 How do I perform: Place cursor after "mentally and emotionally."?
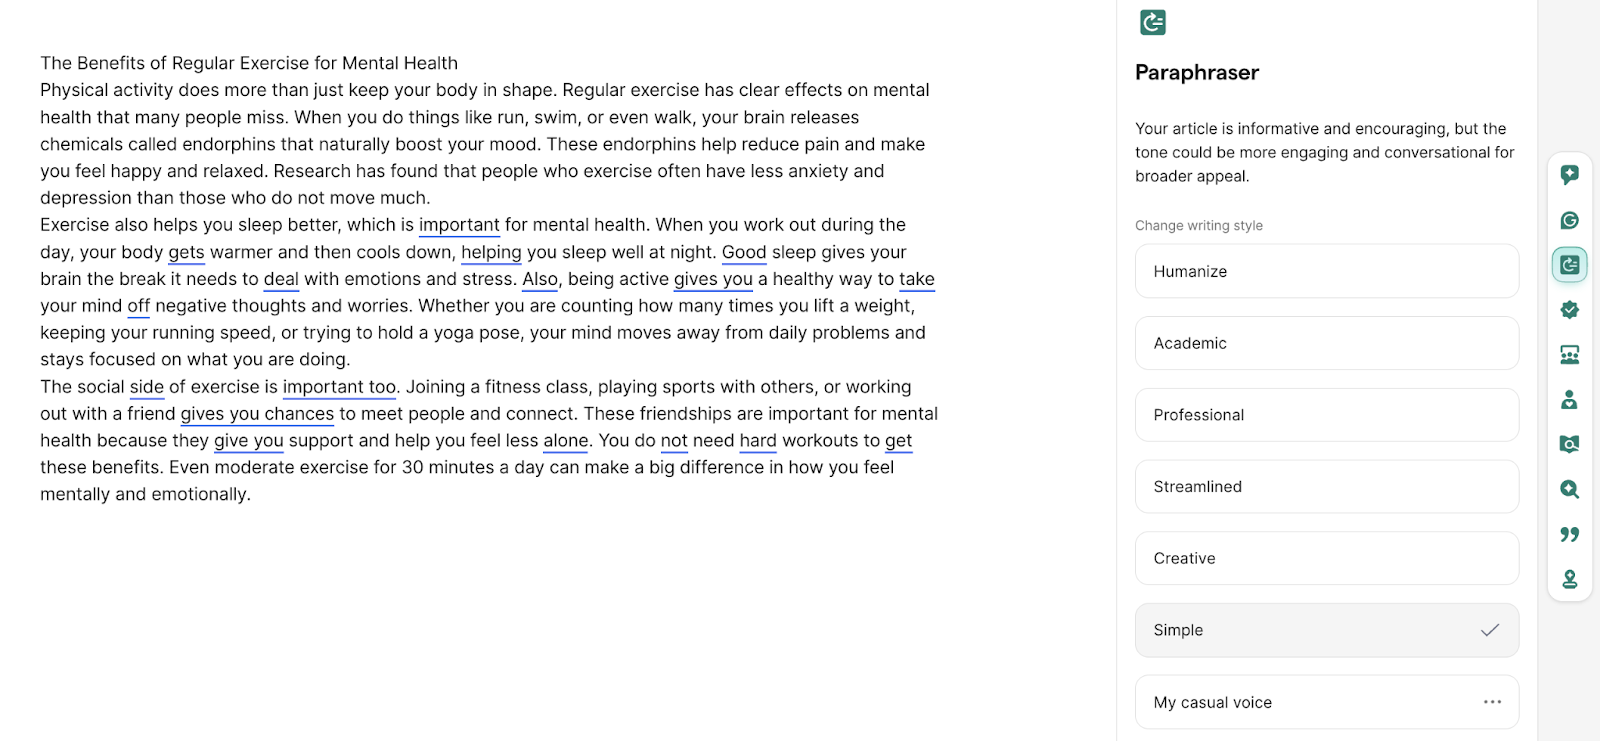tap(252, 495)
